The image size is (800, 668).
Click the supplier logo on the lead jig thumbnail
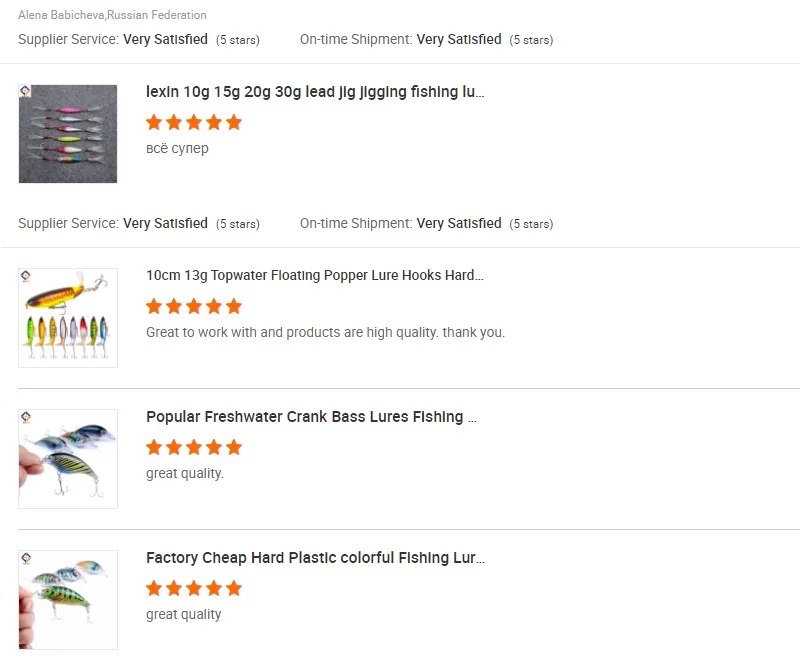coord(26,92)
